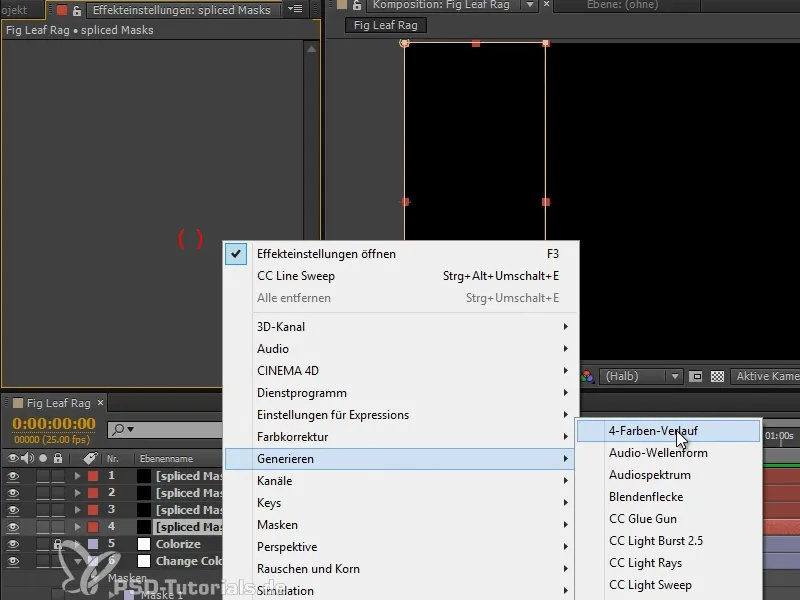Open the Kanäle submenu
This screenshot has height=600, width=800.
(402, 481)
